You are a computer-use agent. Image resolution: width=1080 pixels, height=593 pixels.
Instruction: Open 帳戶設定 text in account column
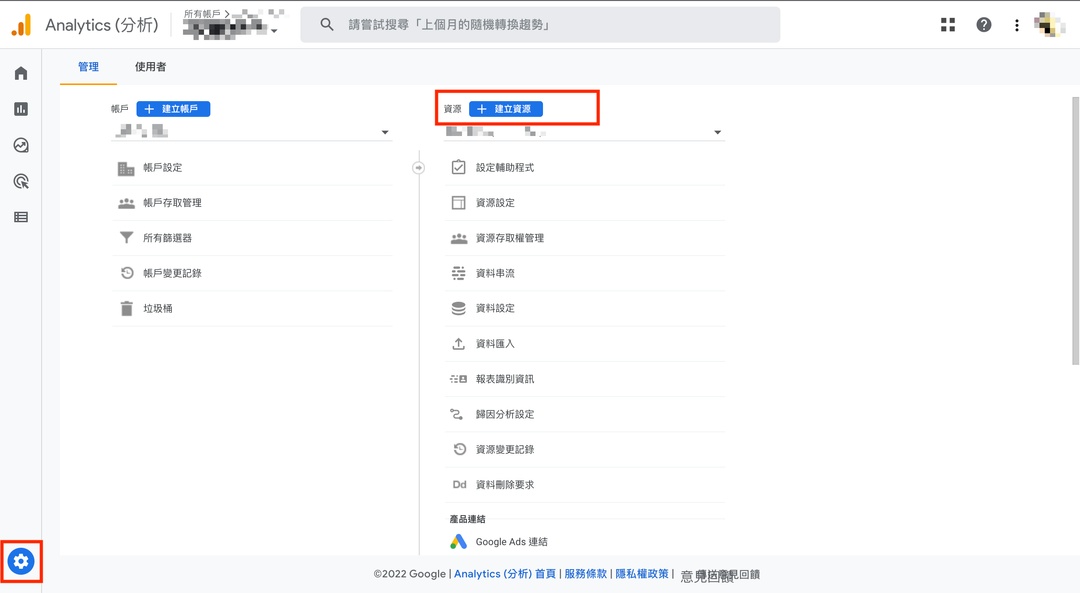(163, 167)
